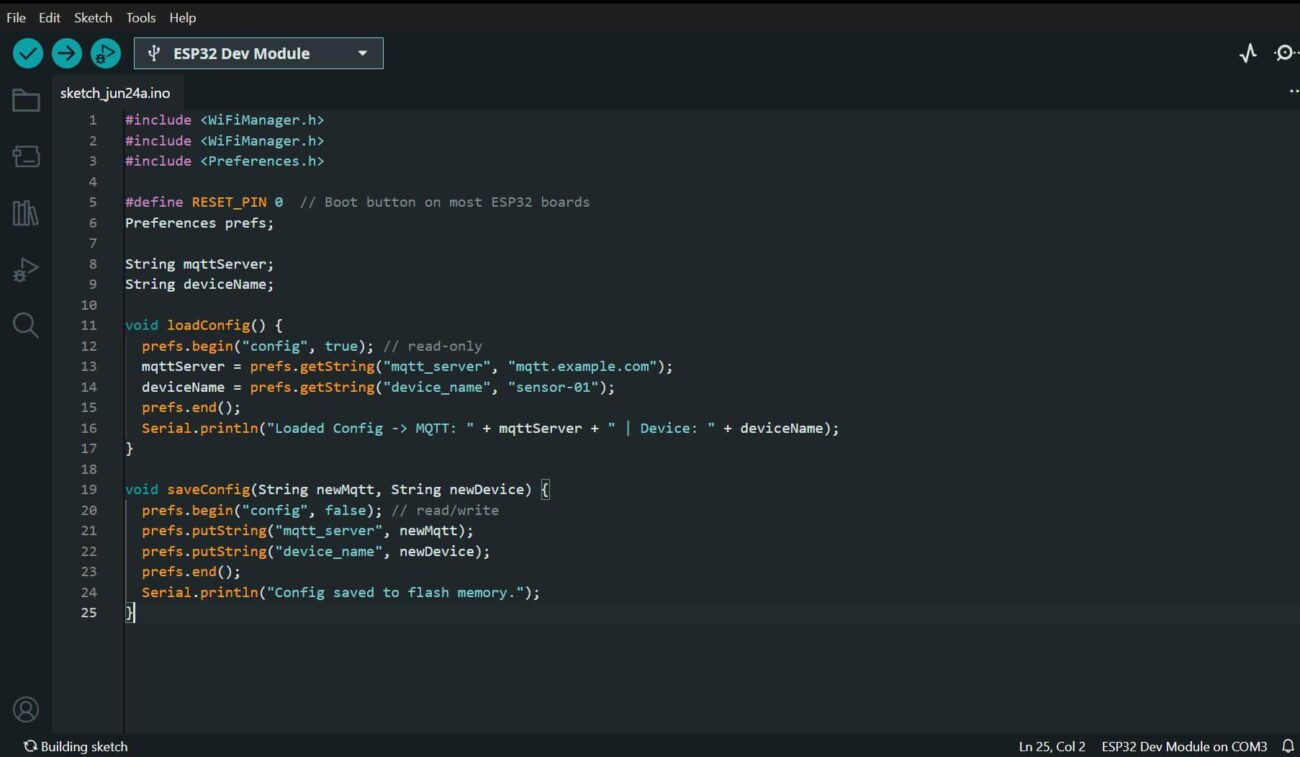Open the Tools menu
The width and height of the screenshot is (1300, 757).
[x=141, y=17]
